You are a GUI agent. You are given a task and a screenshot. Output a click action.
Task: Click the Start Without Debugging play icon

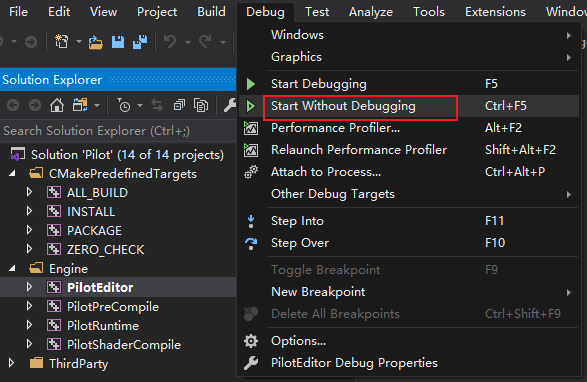[250, 106]
